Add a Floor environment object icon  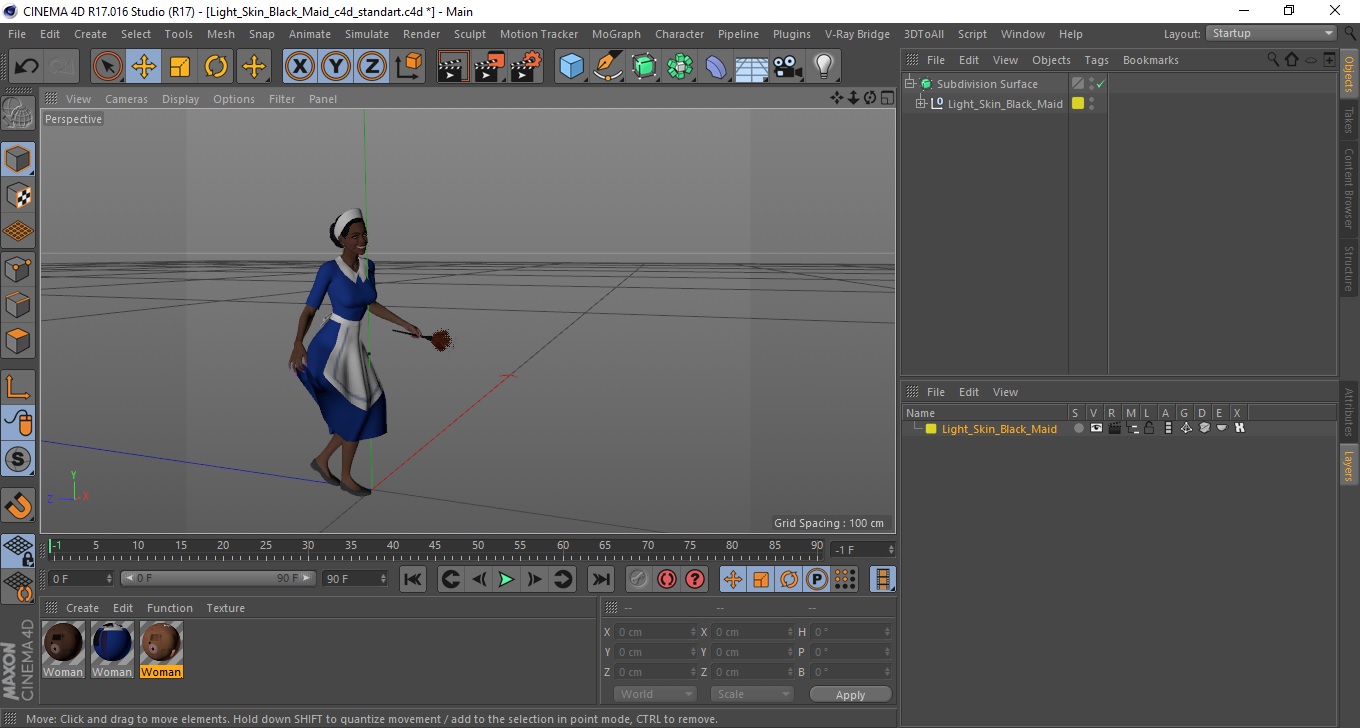[752, 67]
